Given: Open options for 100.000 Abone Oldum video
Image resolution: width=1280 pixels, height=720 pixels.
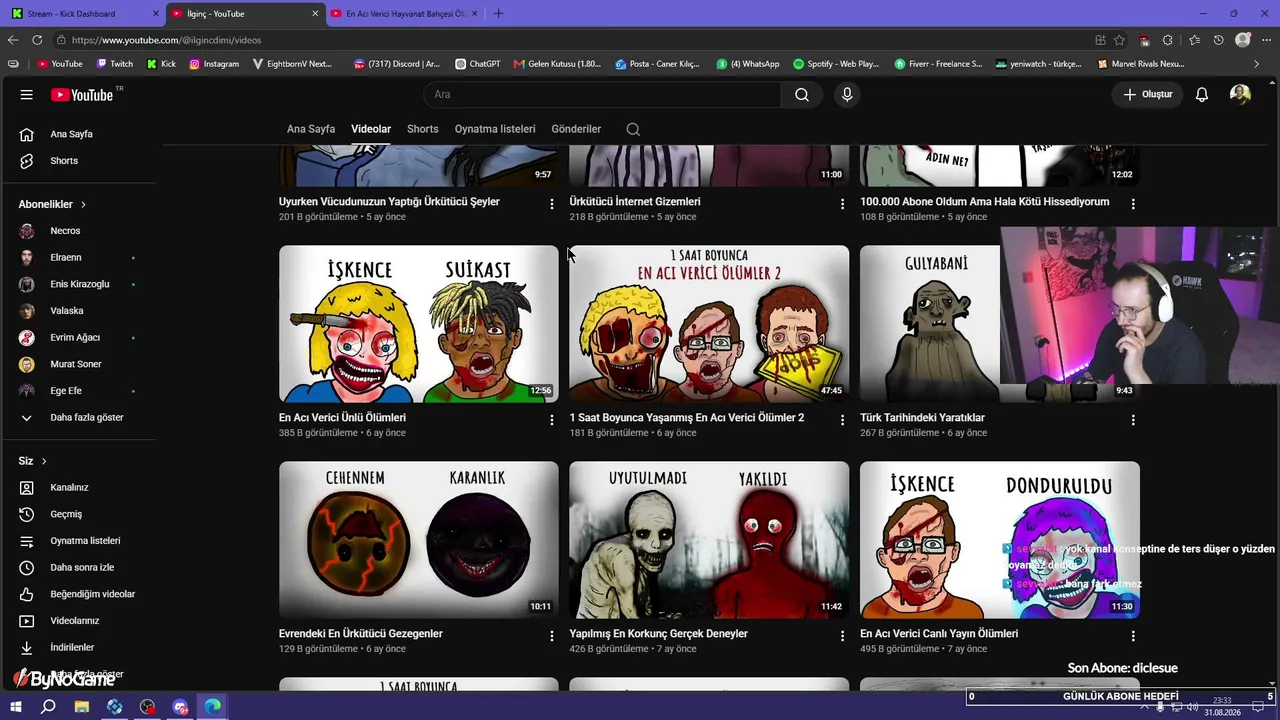Looking at the screenshot, I should 1133,204.
